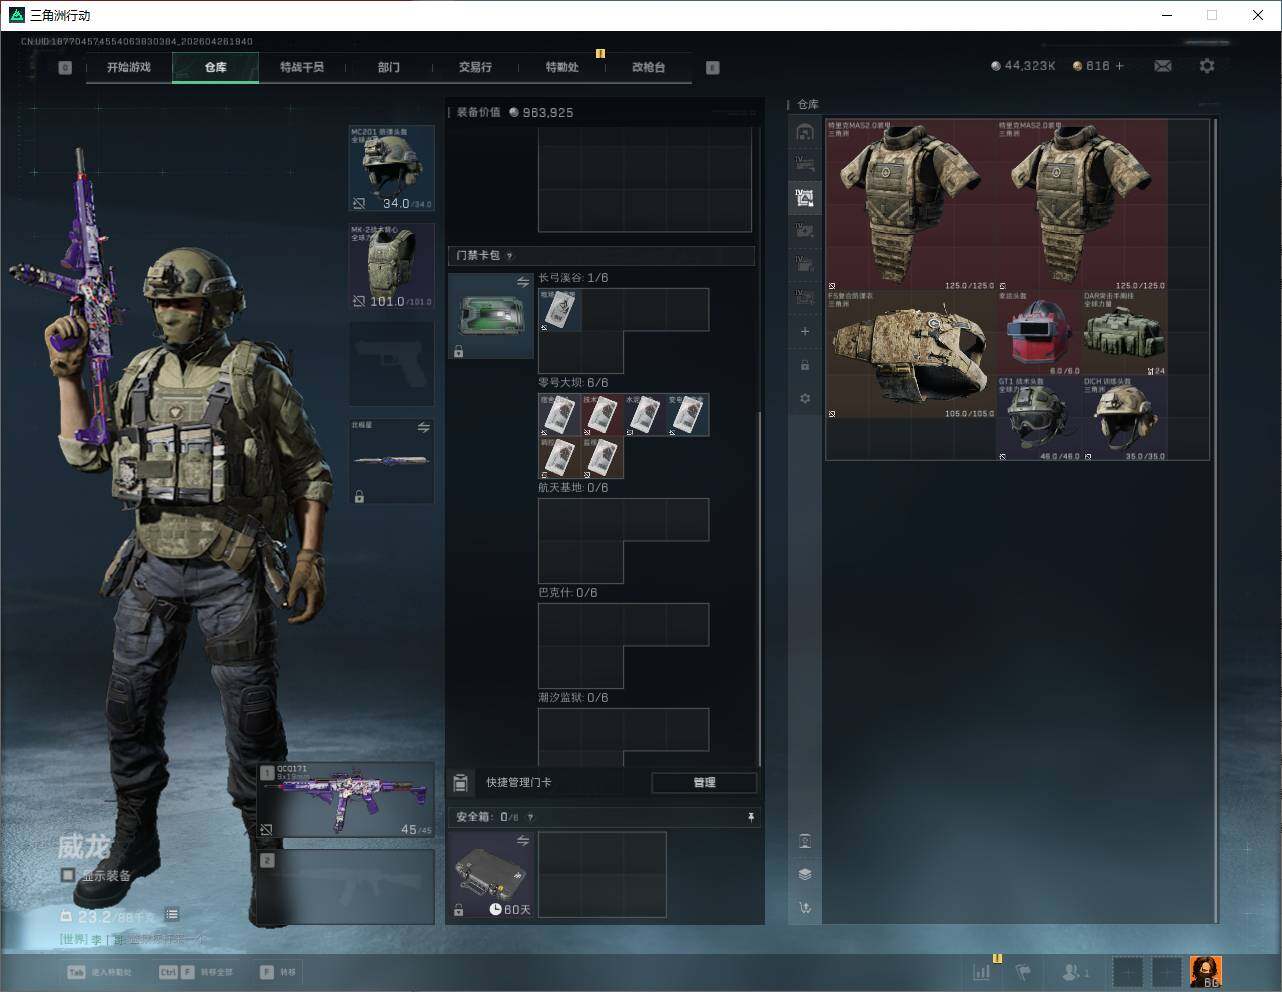Click the player avatar in bottom right
Image resolution: width=1282 pixels, height=992 pixels.
pos(1206,971)
